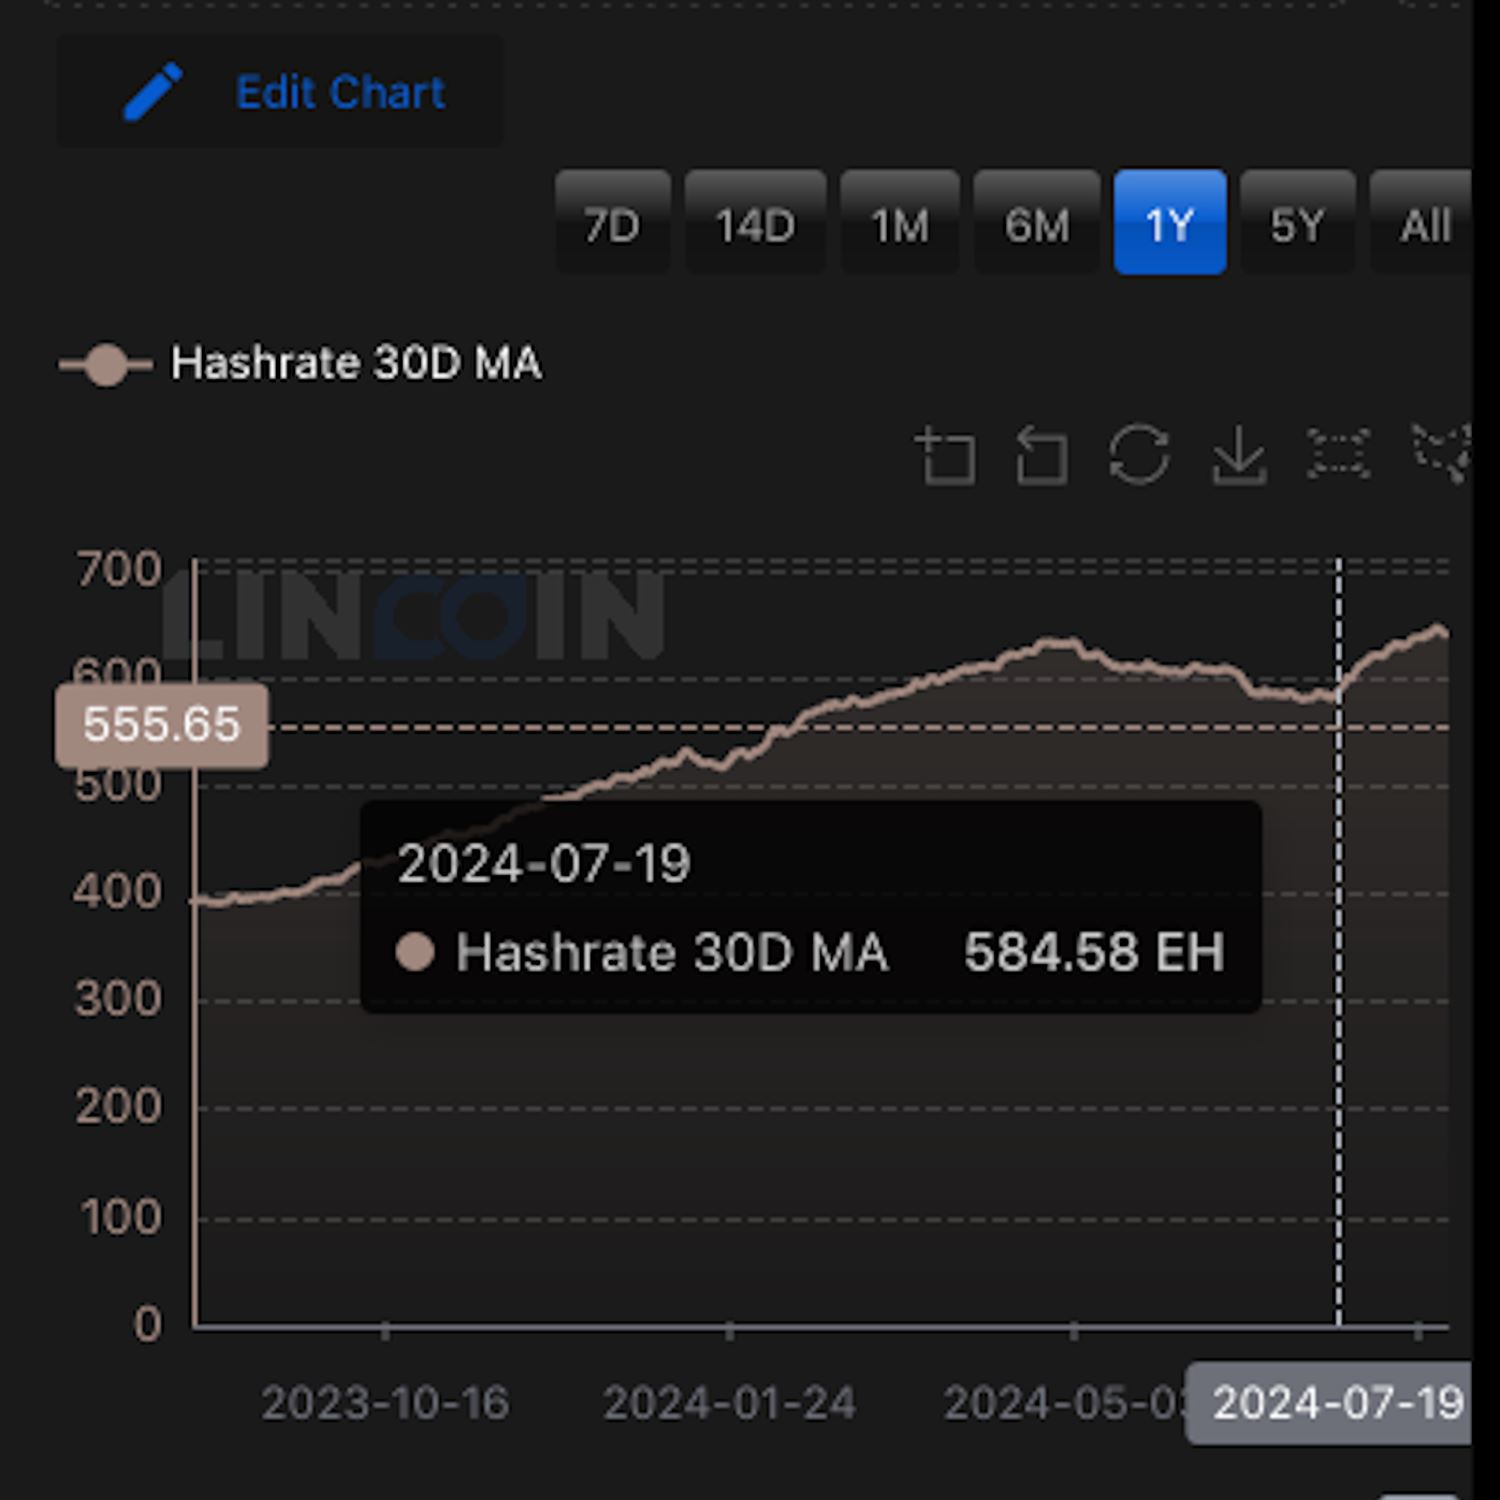Image resolution: width=1500 pixels, height=1500 pixels.
Task: Click the 584.58 EH tooltip value
Action: click(x=1094, y=951)
